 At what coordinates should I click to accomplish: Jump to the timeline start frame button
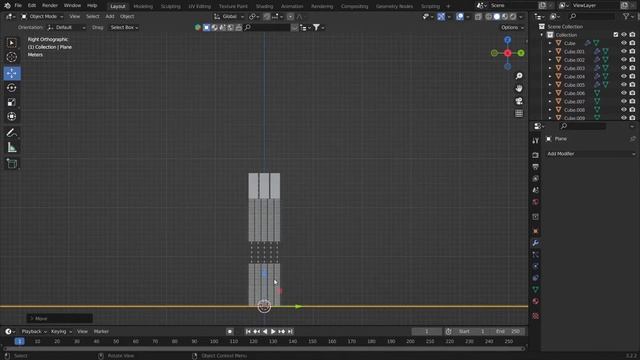click(248, 331)
